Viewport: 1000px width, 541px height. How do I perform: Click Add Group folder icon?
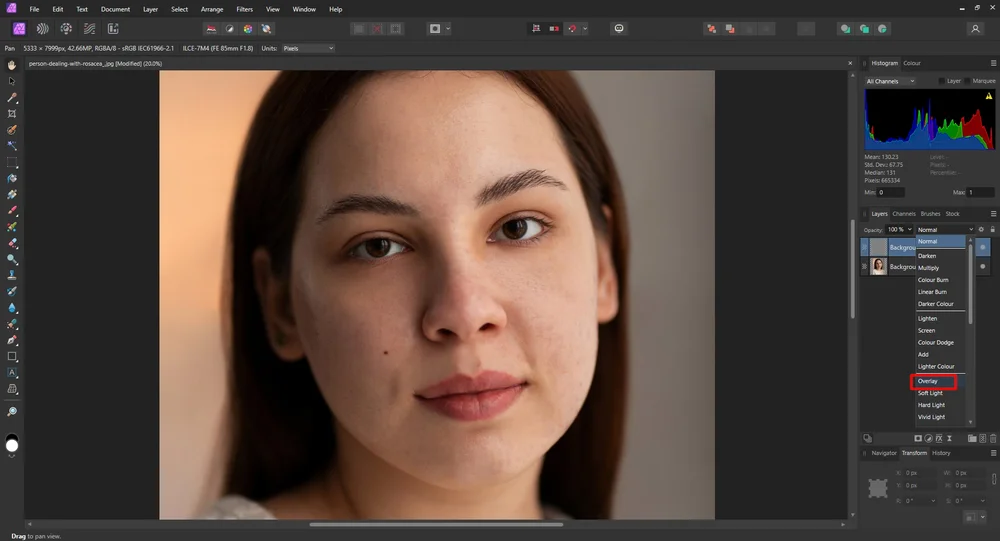click(x=972, y=438)
